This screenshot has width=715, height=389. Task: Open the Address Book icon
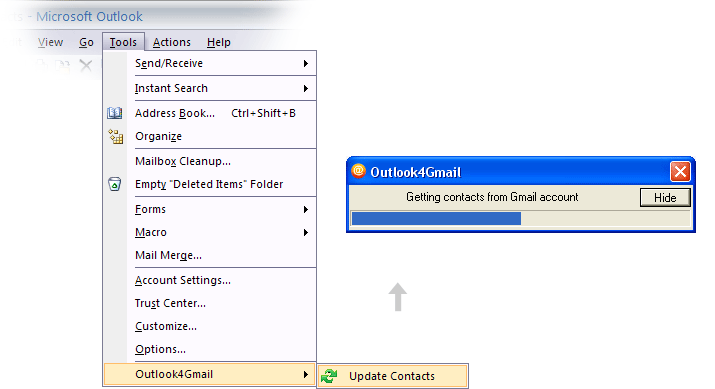pos(114,113)
